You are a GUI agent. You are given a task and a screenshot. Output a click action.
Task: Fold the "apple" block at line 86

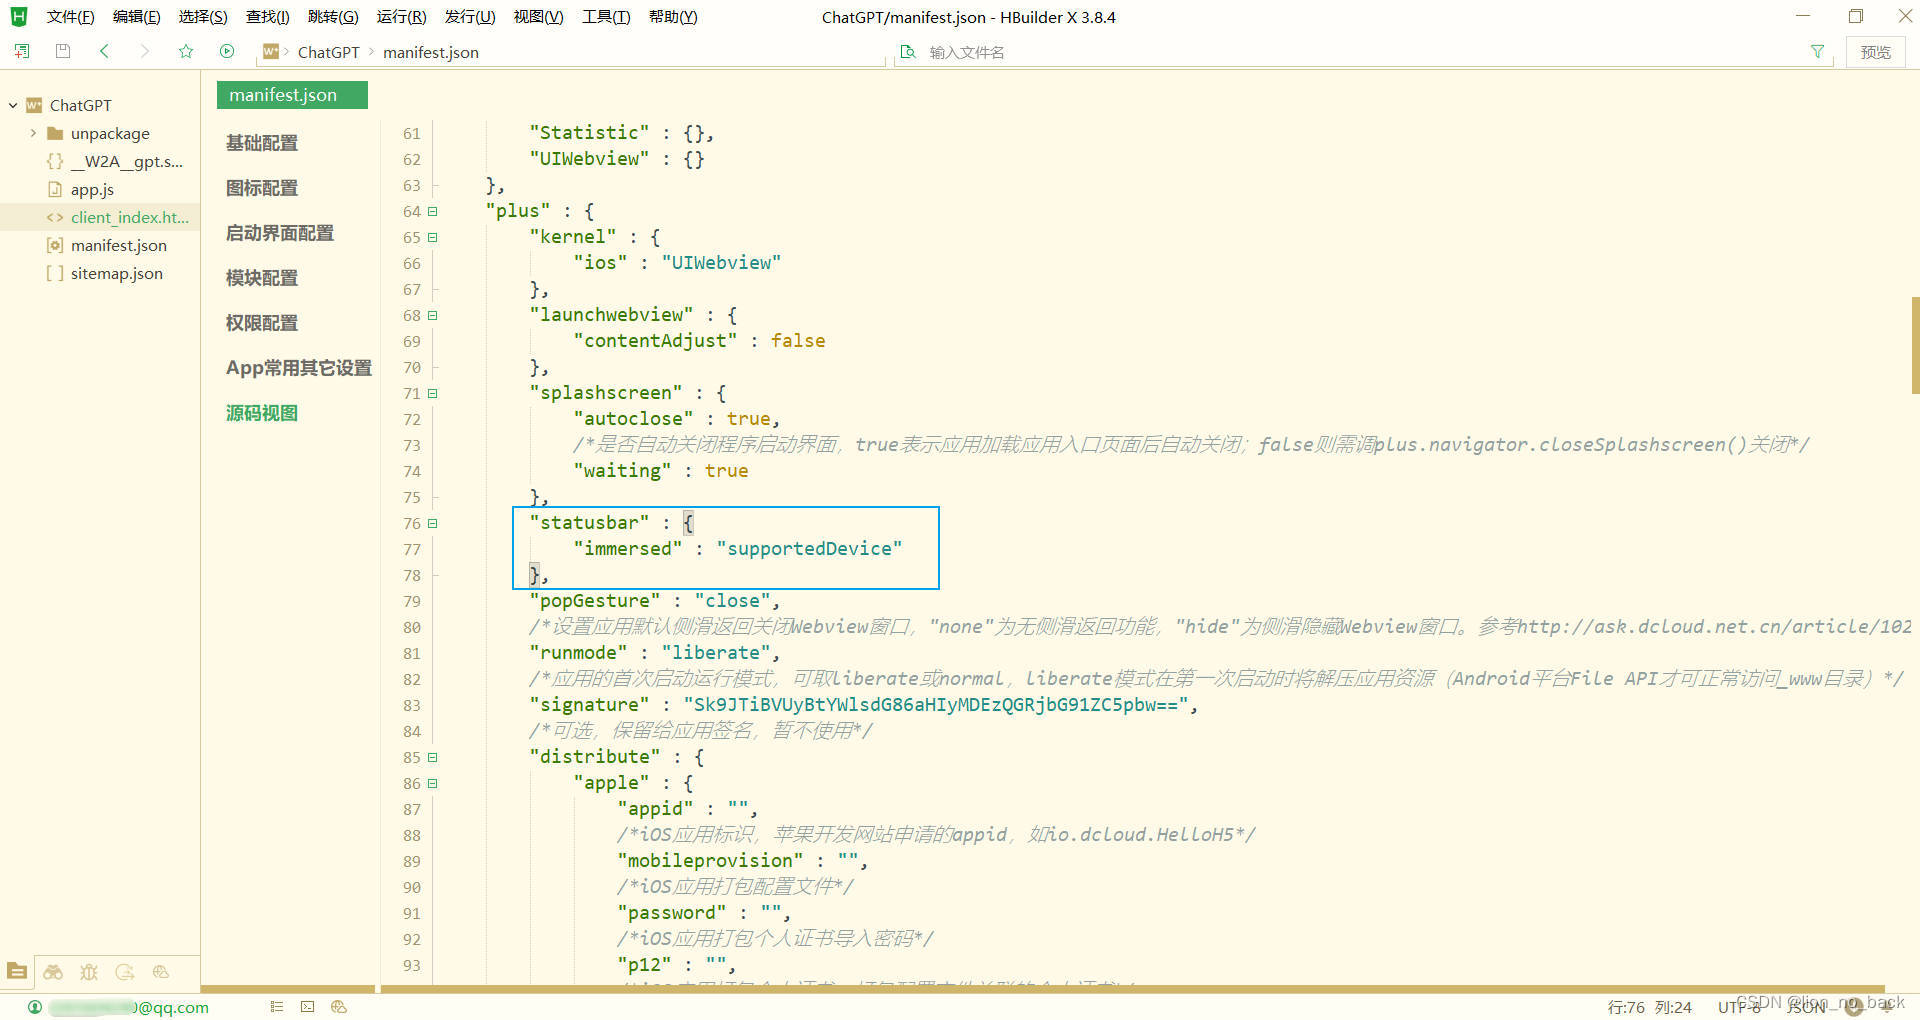click(x=433, y=783)
